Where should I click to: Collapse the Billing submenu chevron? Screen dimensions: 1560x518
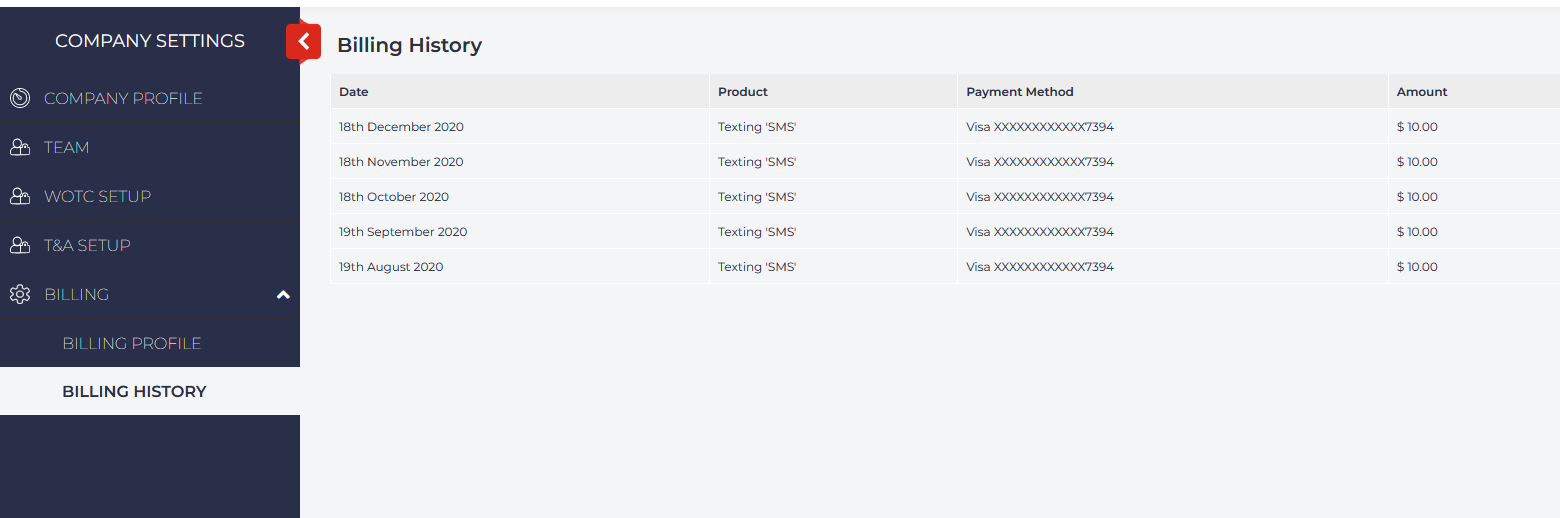coord(283,295)
